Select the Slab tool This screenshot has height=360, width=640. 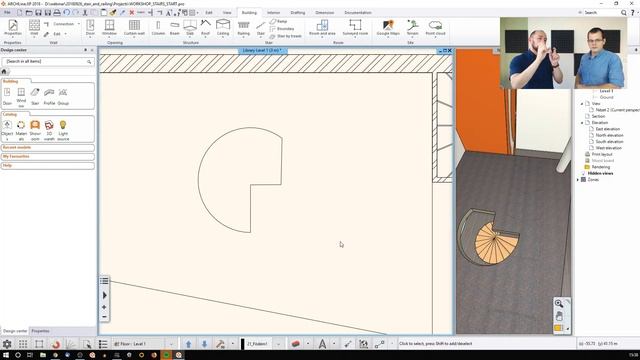[190, 28]
